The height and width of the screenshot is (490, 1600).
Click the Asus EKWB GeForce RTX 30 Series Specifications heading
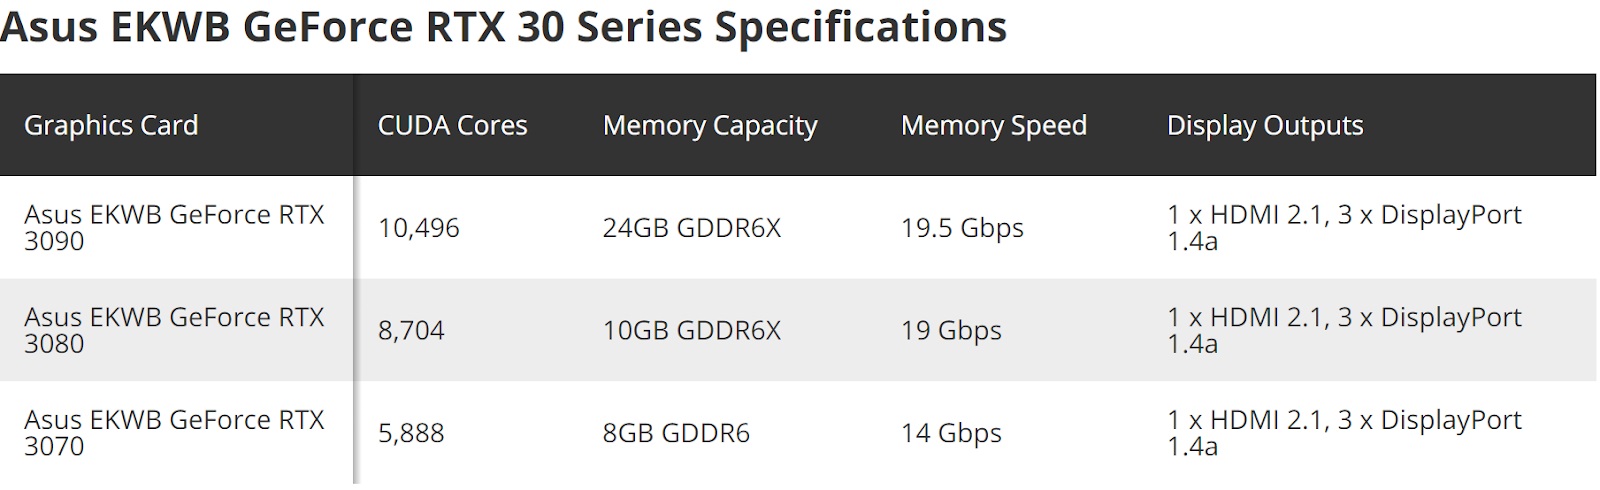coord(503,27)
